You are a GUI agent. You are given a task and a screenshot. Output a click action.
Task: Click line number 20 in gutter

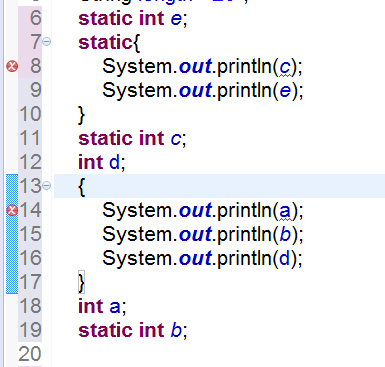[x=30, y=354]
